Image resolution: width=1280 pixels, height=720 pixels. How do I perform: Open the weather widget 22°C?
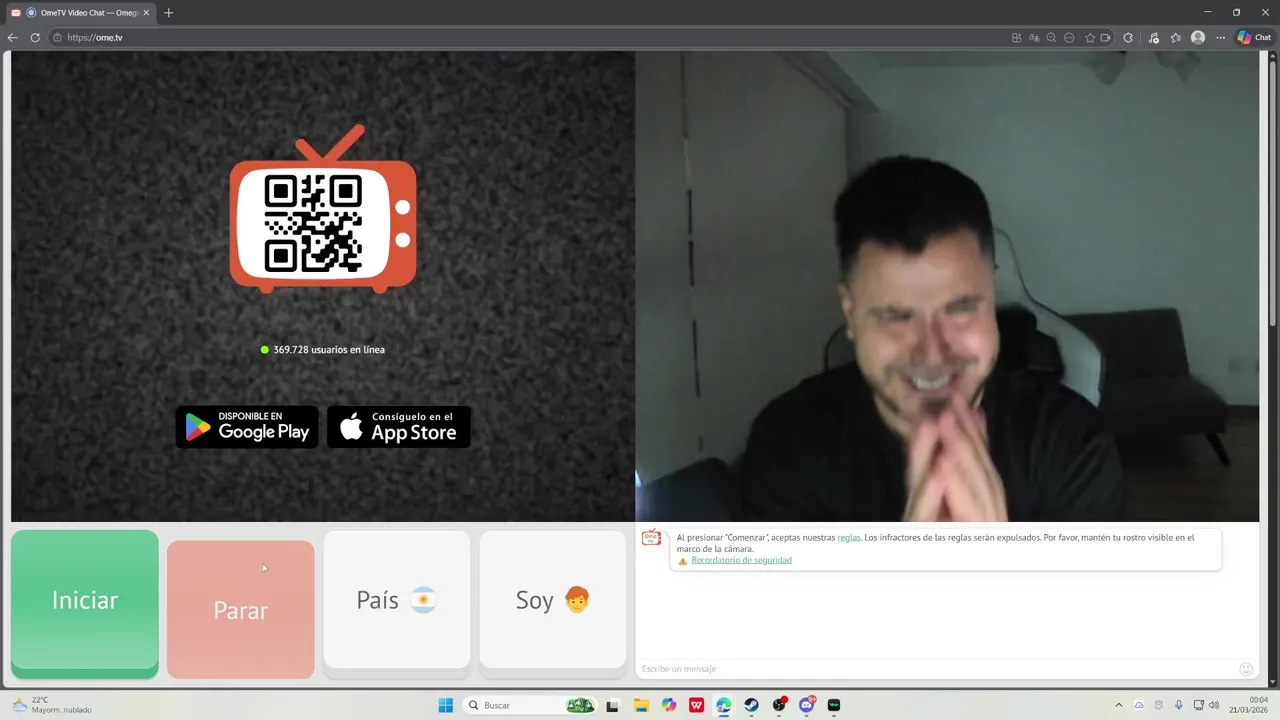tap(52, 705)
